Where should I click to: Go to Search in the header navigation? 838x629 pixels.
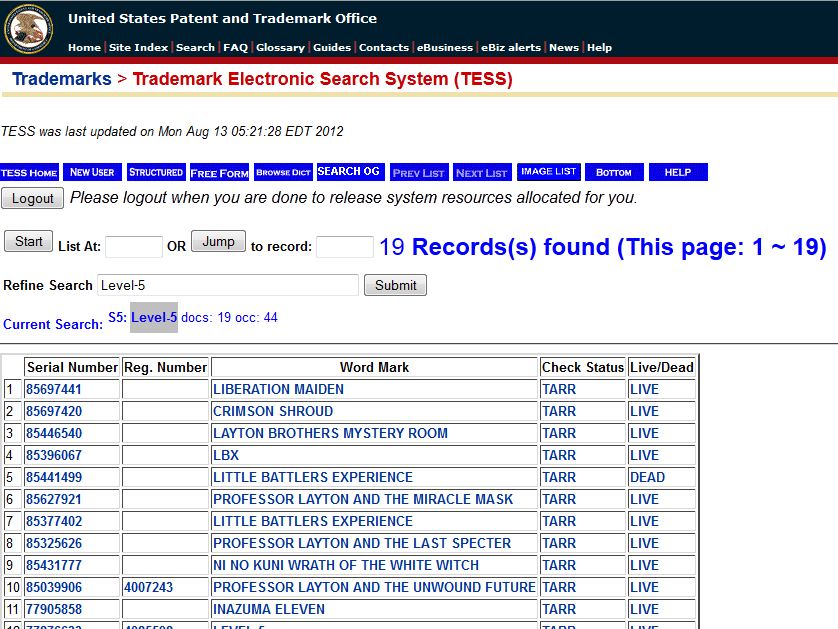point(195,48)
